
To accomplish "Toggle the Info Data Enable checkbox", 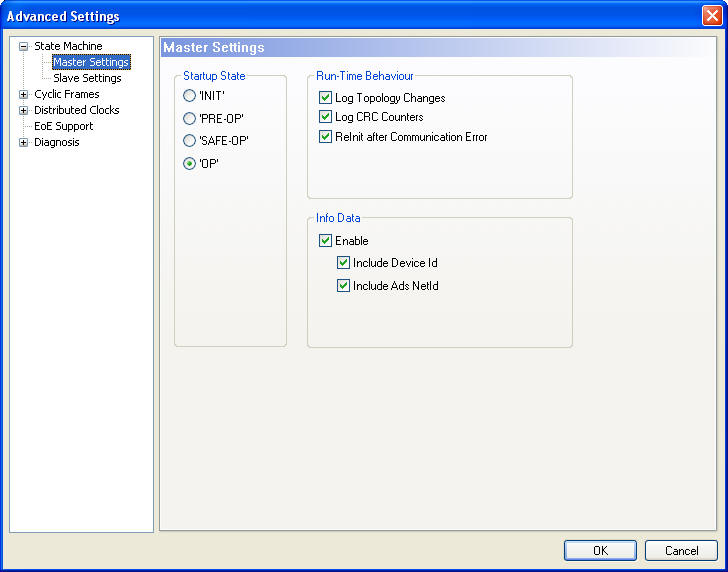I will pos(325,241).
